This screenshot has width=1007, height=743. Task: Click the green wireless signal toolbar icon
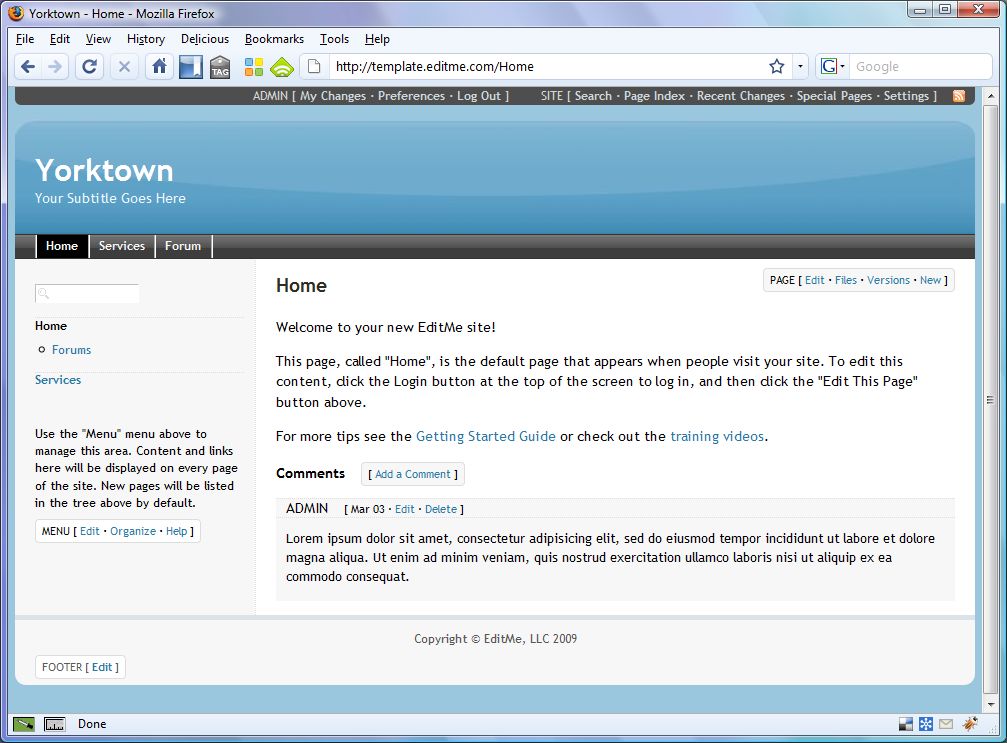282,67
